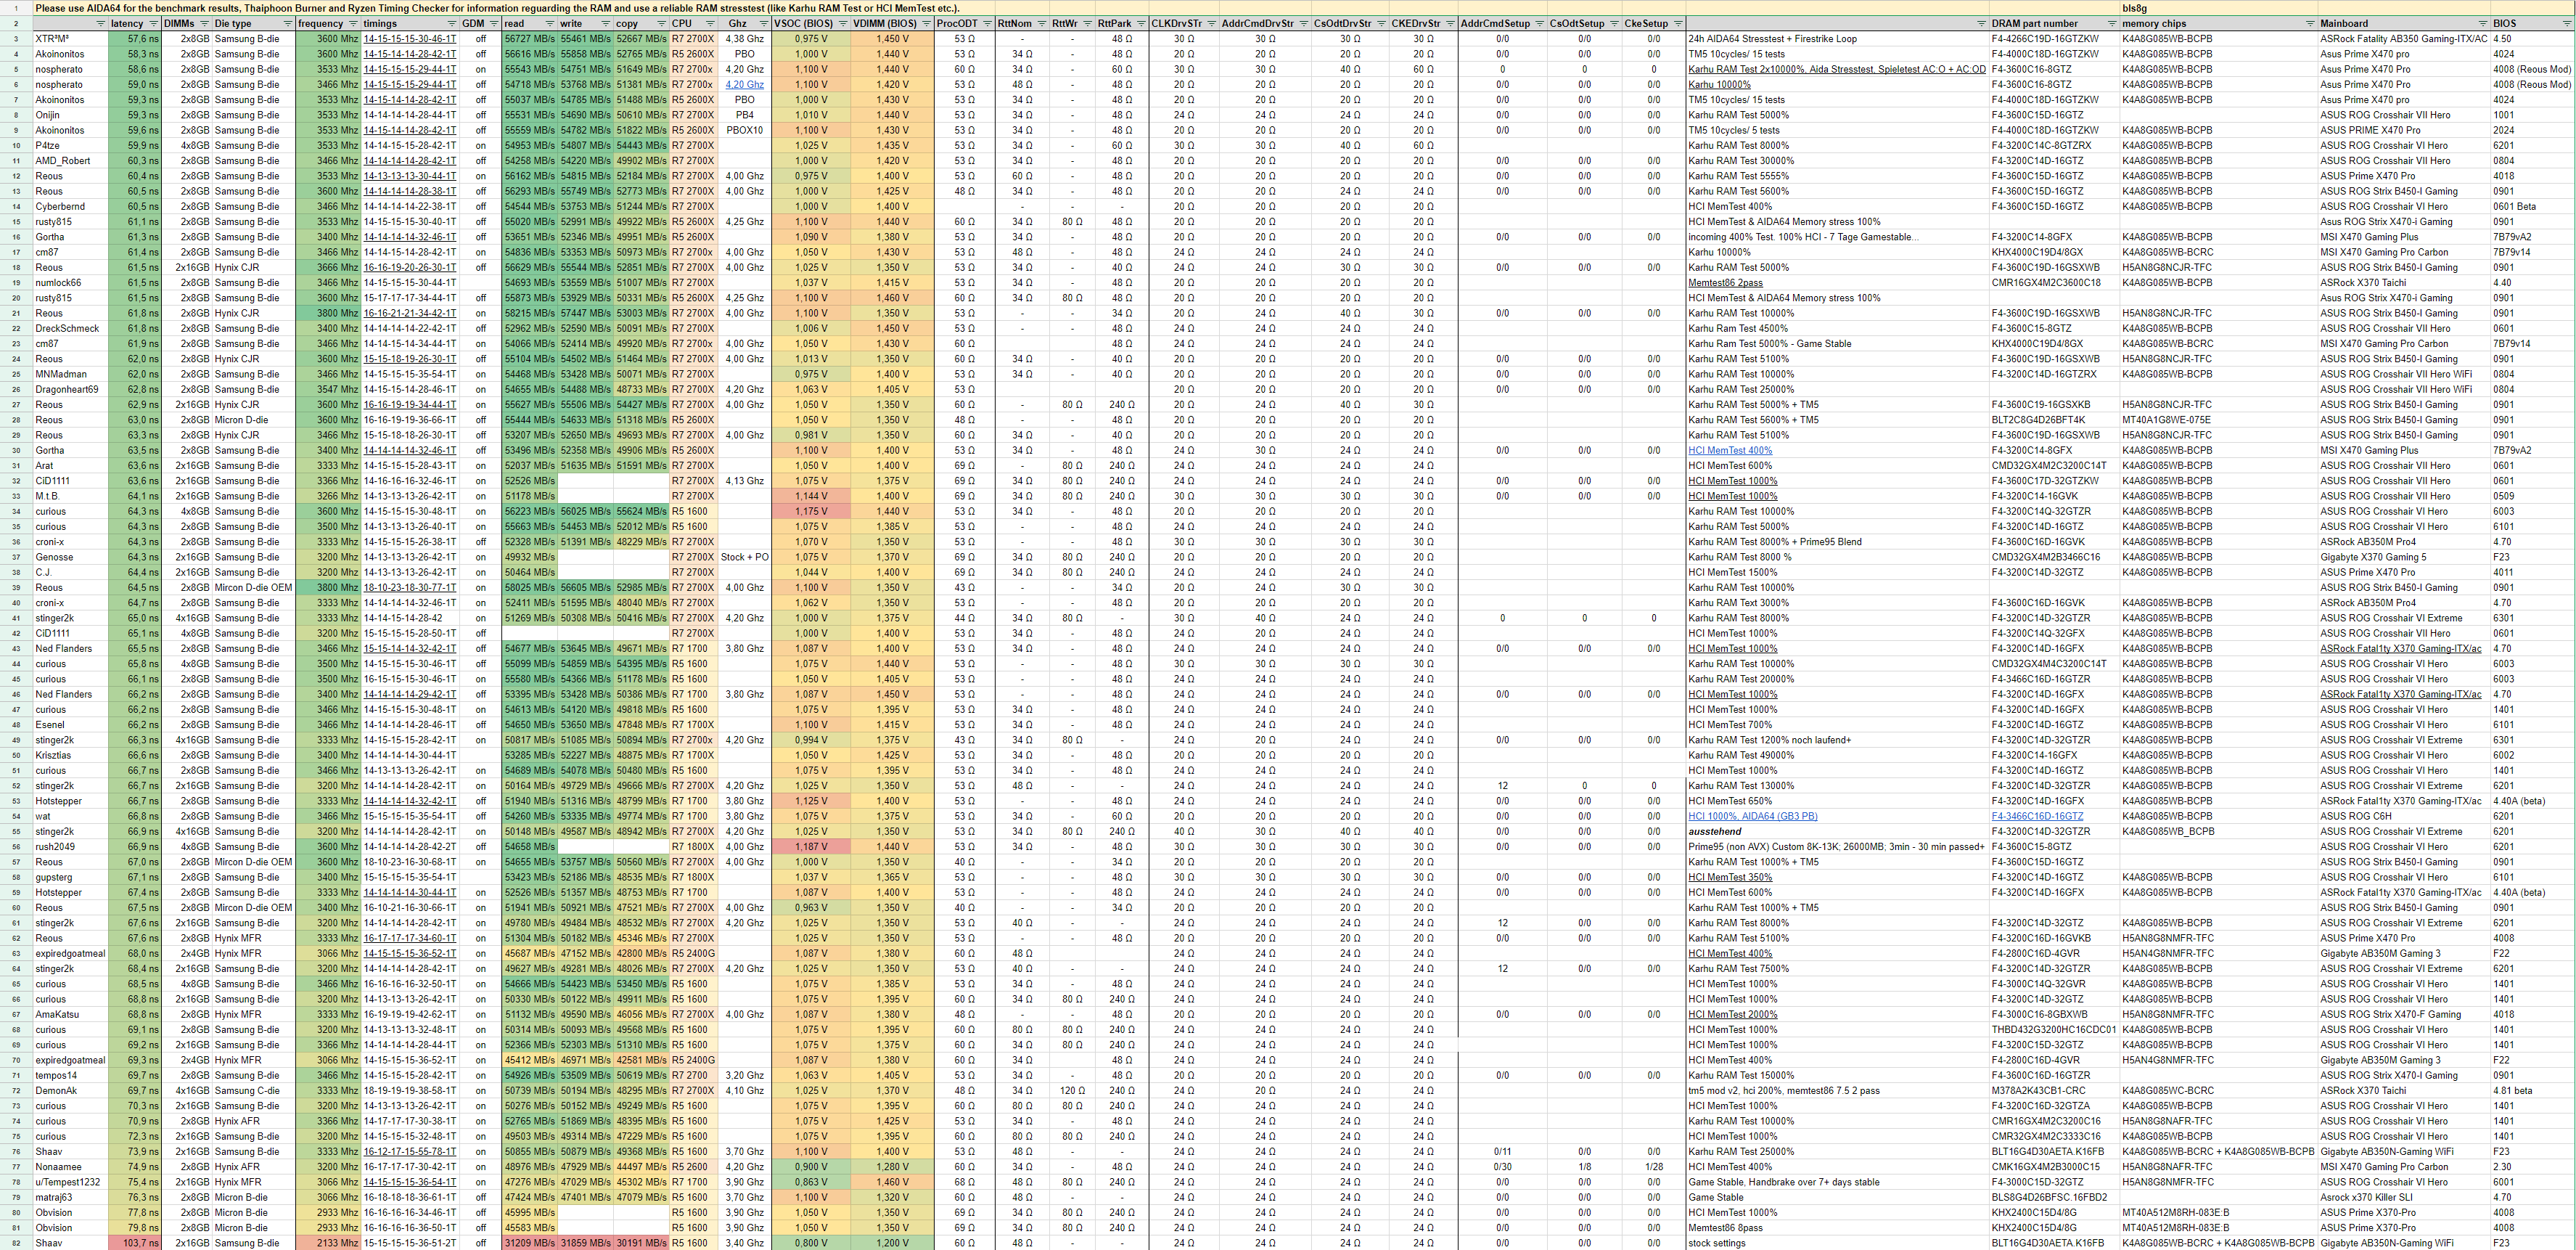This screenshot has height=1250, width=2576.
Task: Select the stock settings cell
Action: (1837, 1243)
